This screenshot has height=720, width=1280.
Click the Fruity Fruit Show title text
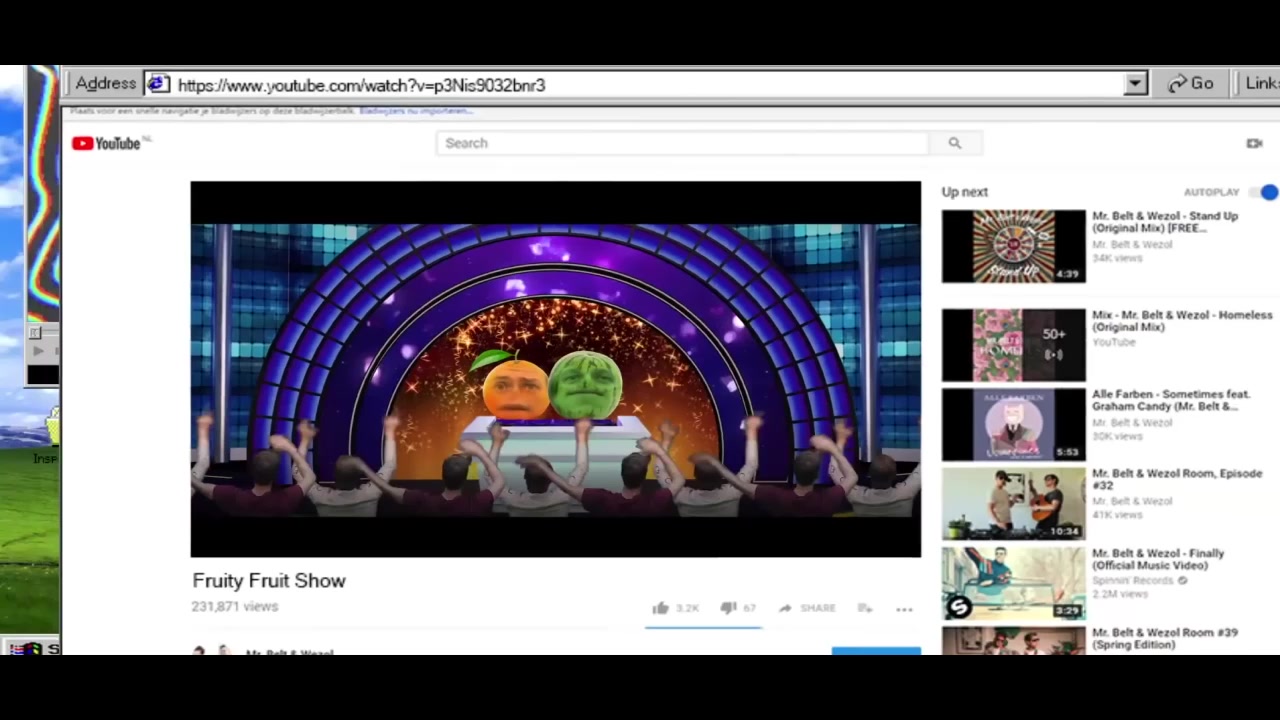269,581
